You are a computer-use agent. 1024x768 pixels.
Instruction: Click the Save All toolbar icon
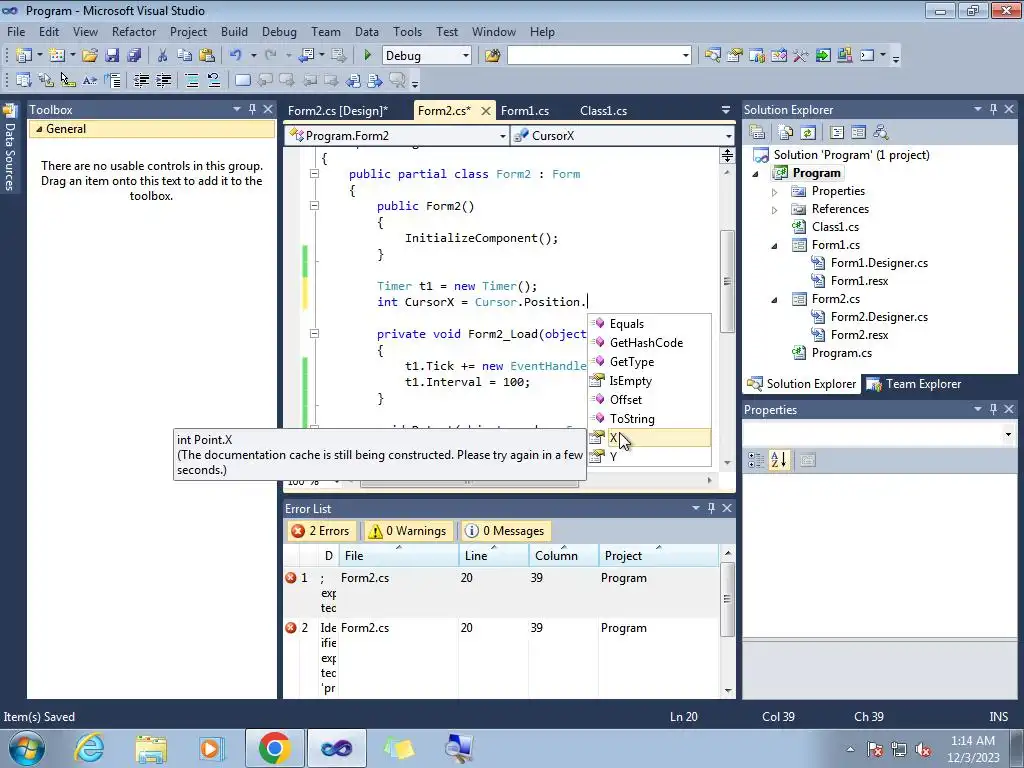[x=134, y=56]
